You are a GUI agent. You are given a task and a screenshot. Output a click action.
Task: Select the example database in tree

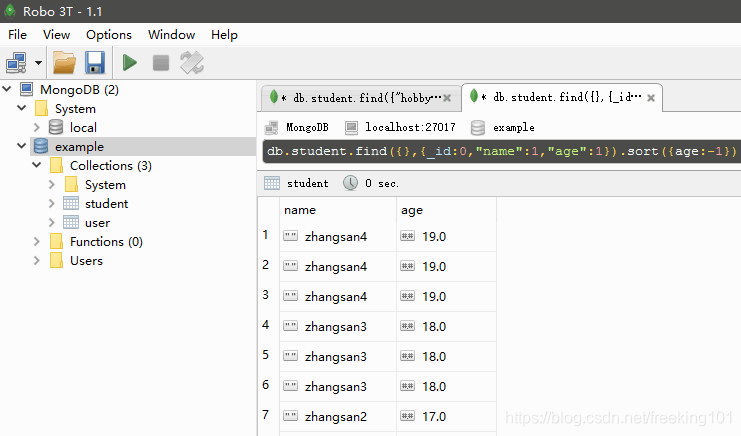pos(79,147)
